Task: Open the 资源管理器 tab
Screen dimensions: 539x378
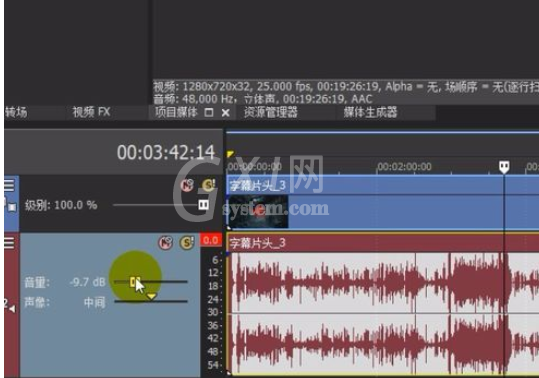Action: 271,112
